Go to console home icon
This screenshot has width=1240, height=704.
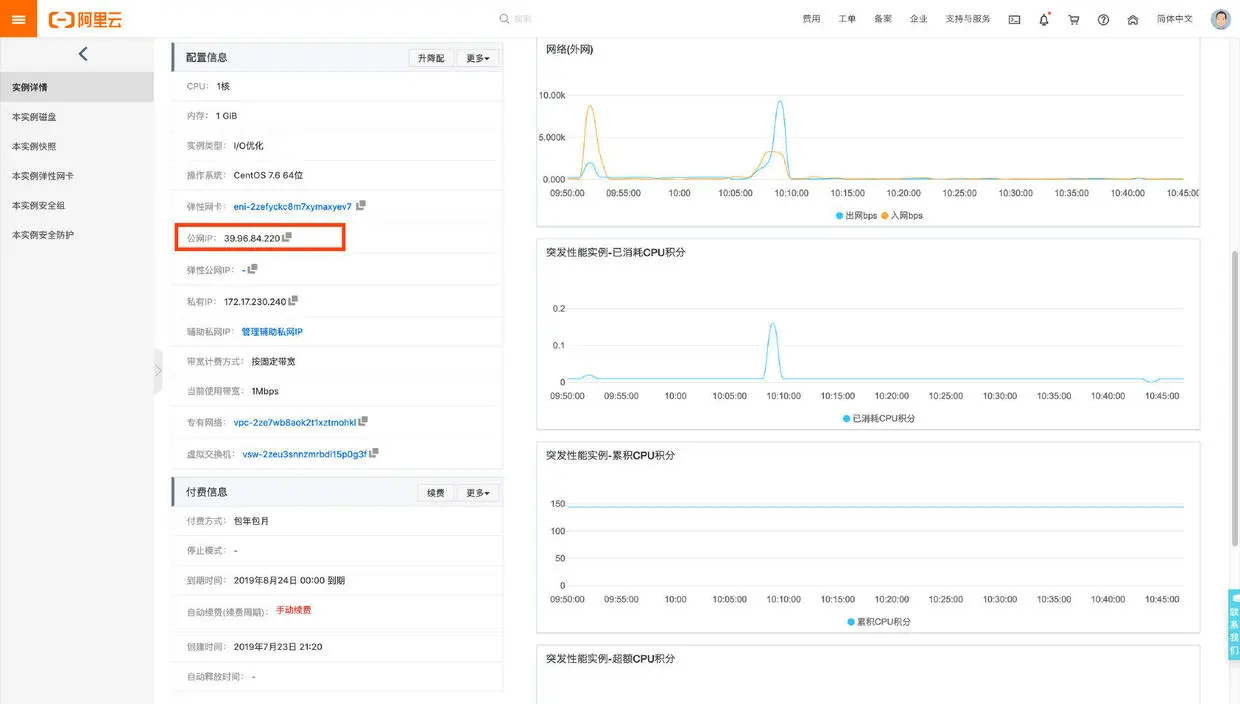tap(1133, 19)
